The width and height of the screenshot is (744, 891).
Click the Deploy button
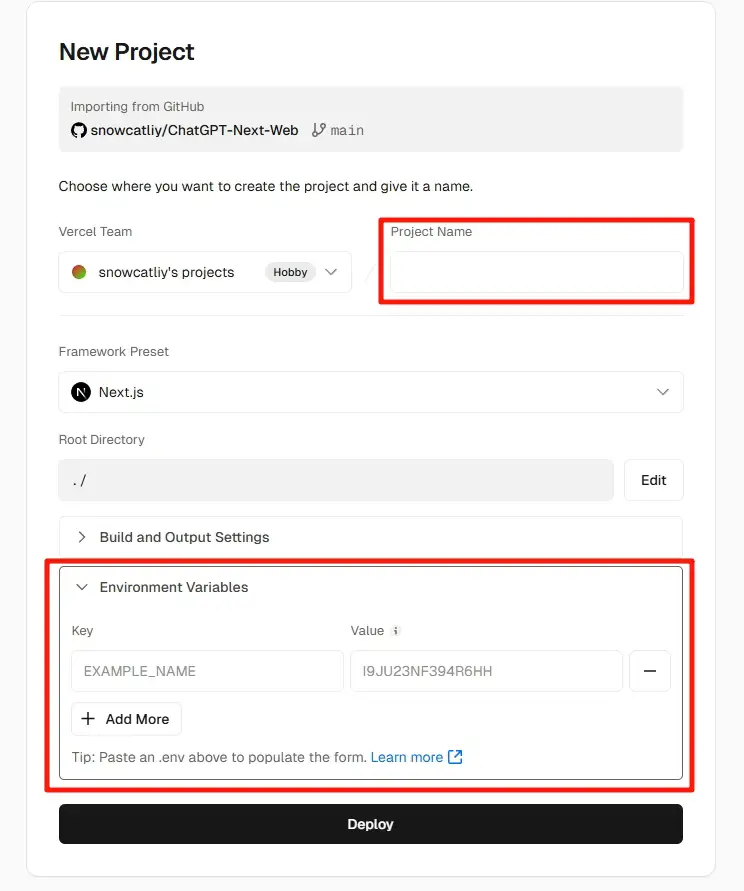click(x=371, y=824)
